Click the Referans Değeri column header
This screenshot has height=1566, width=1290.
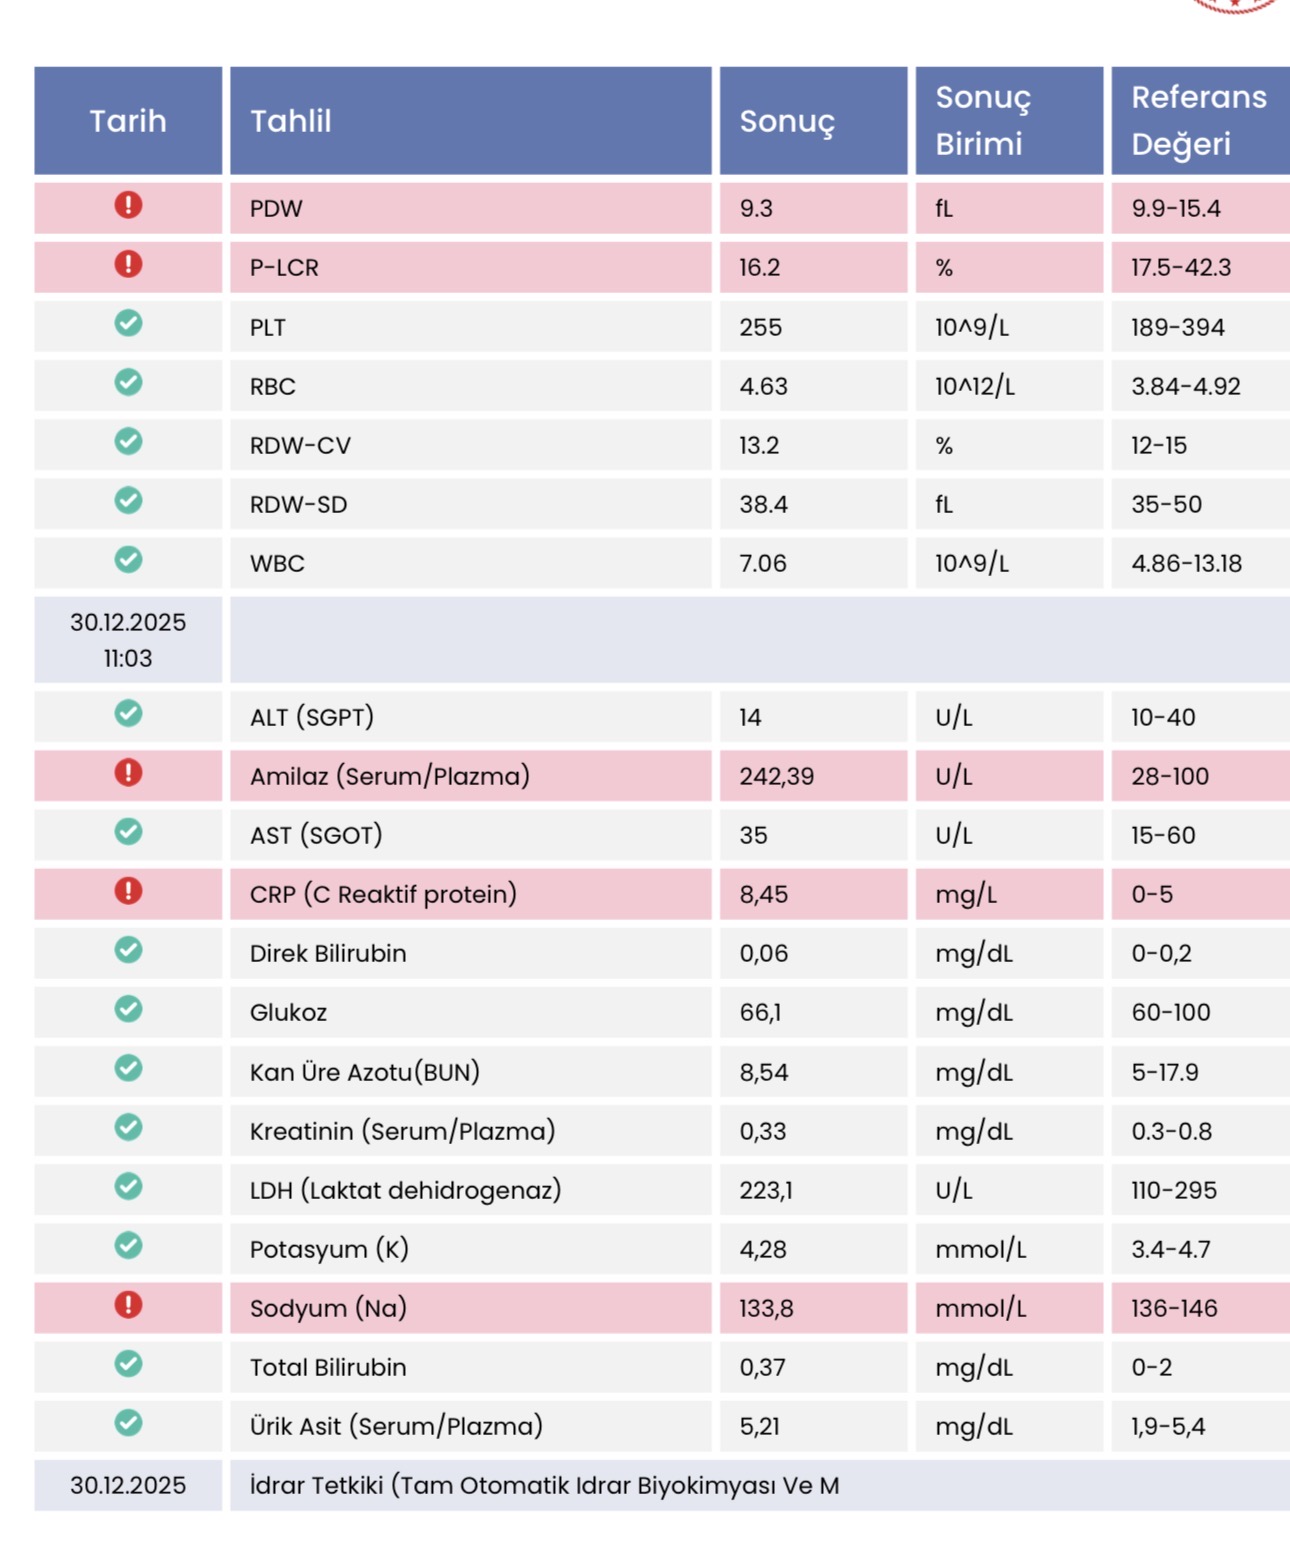pyautogui.click(x=1200, y=121)
